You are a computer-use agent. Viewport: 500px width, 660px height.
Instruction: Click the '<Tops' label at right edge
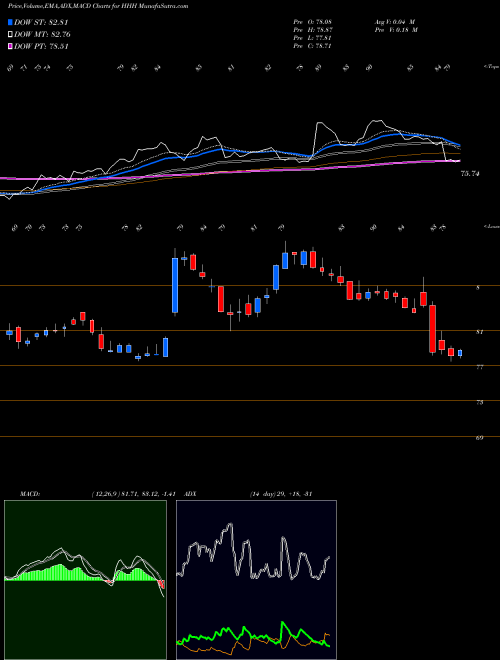491,67
